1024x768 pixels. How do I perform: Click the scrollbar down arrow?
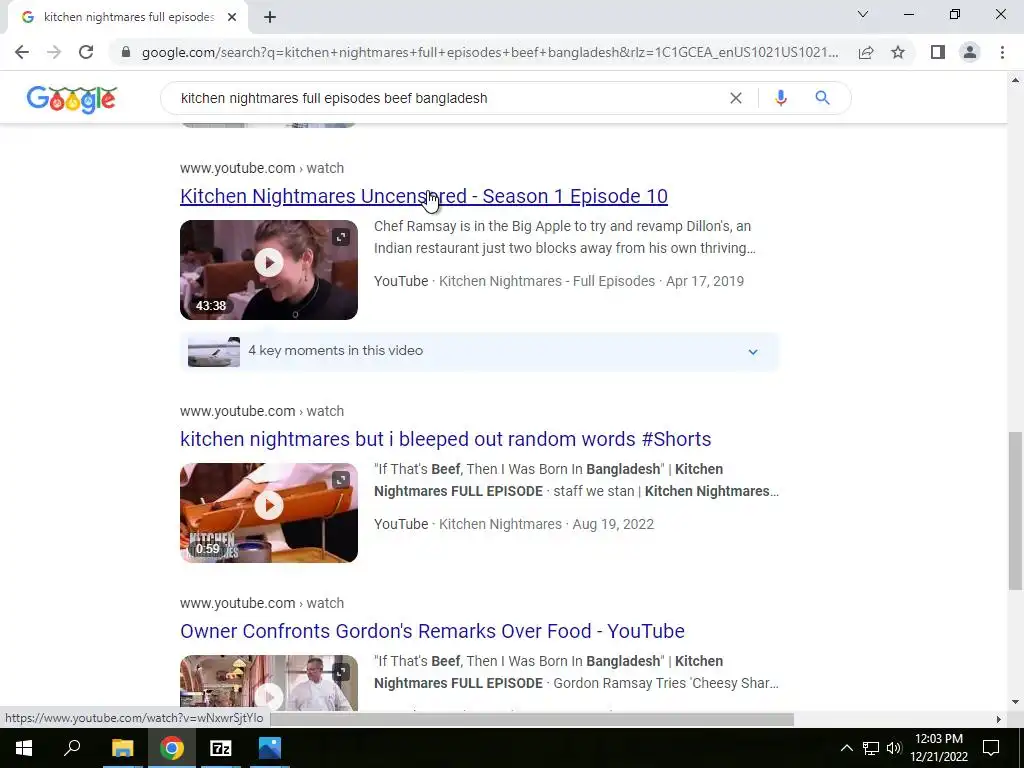point(1015,702)
